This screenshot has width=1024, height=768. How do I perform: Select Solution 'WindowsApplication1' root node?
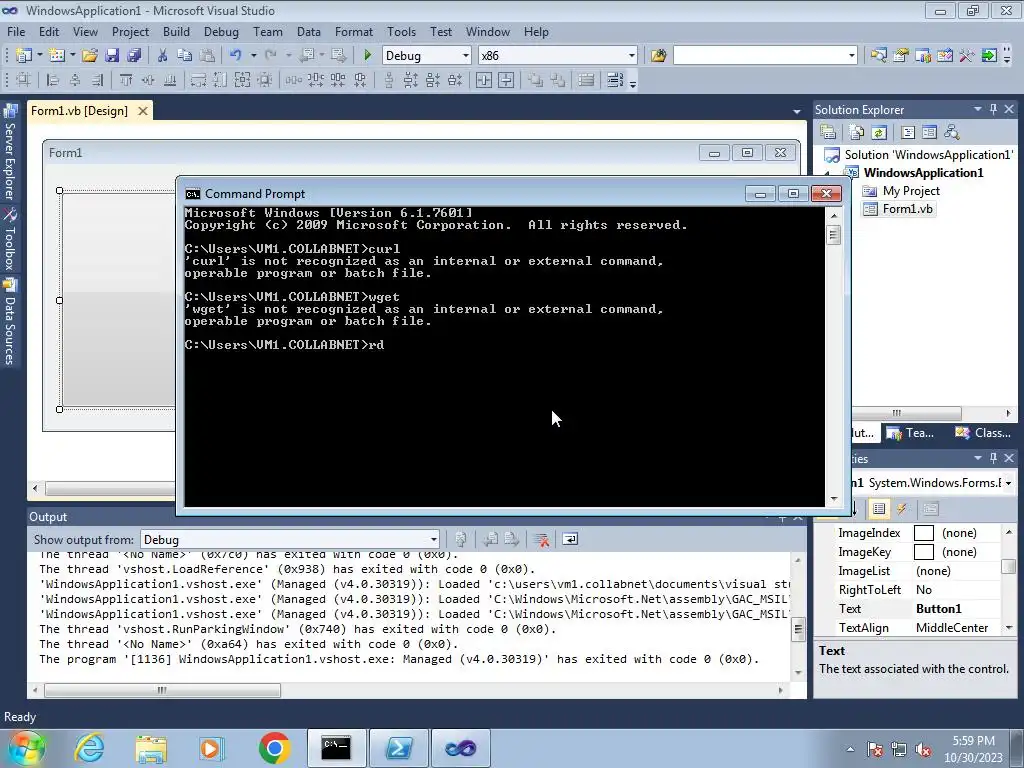pyautogui.click(x=927, y=155)
